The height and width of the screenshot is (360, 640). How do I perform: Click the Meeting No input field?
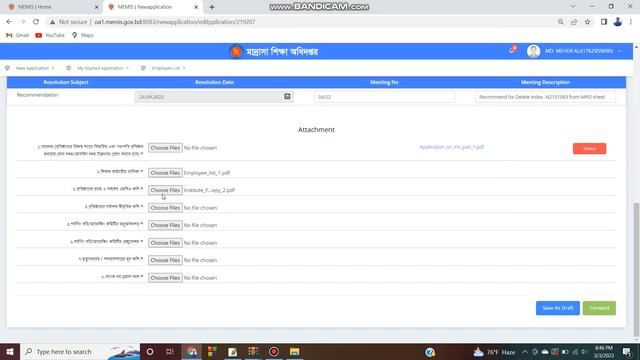click(384, 97)
